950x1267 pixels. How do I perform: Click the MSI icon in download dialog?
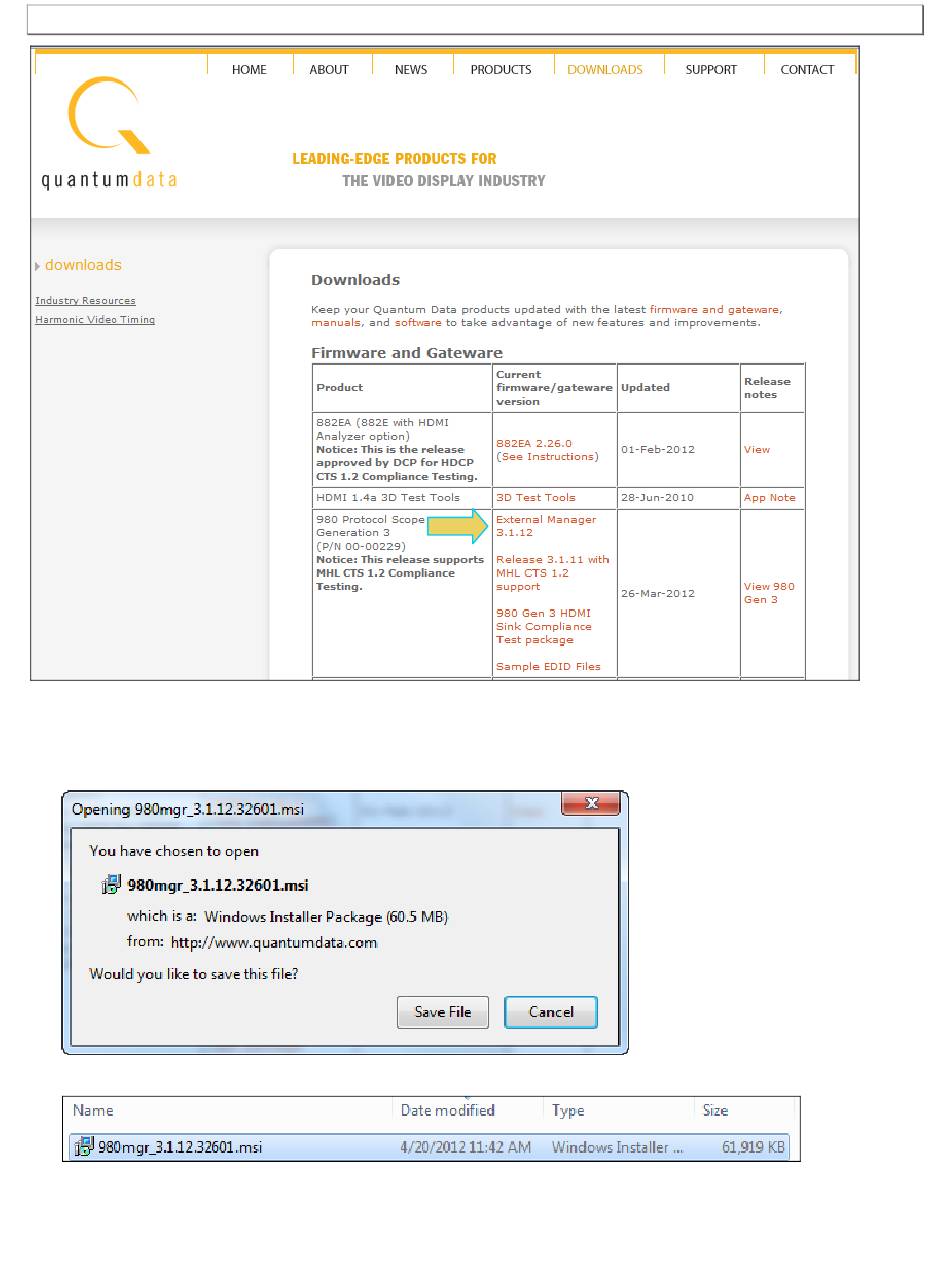pyautogui.click(x=112, y=885)
